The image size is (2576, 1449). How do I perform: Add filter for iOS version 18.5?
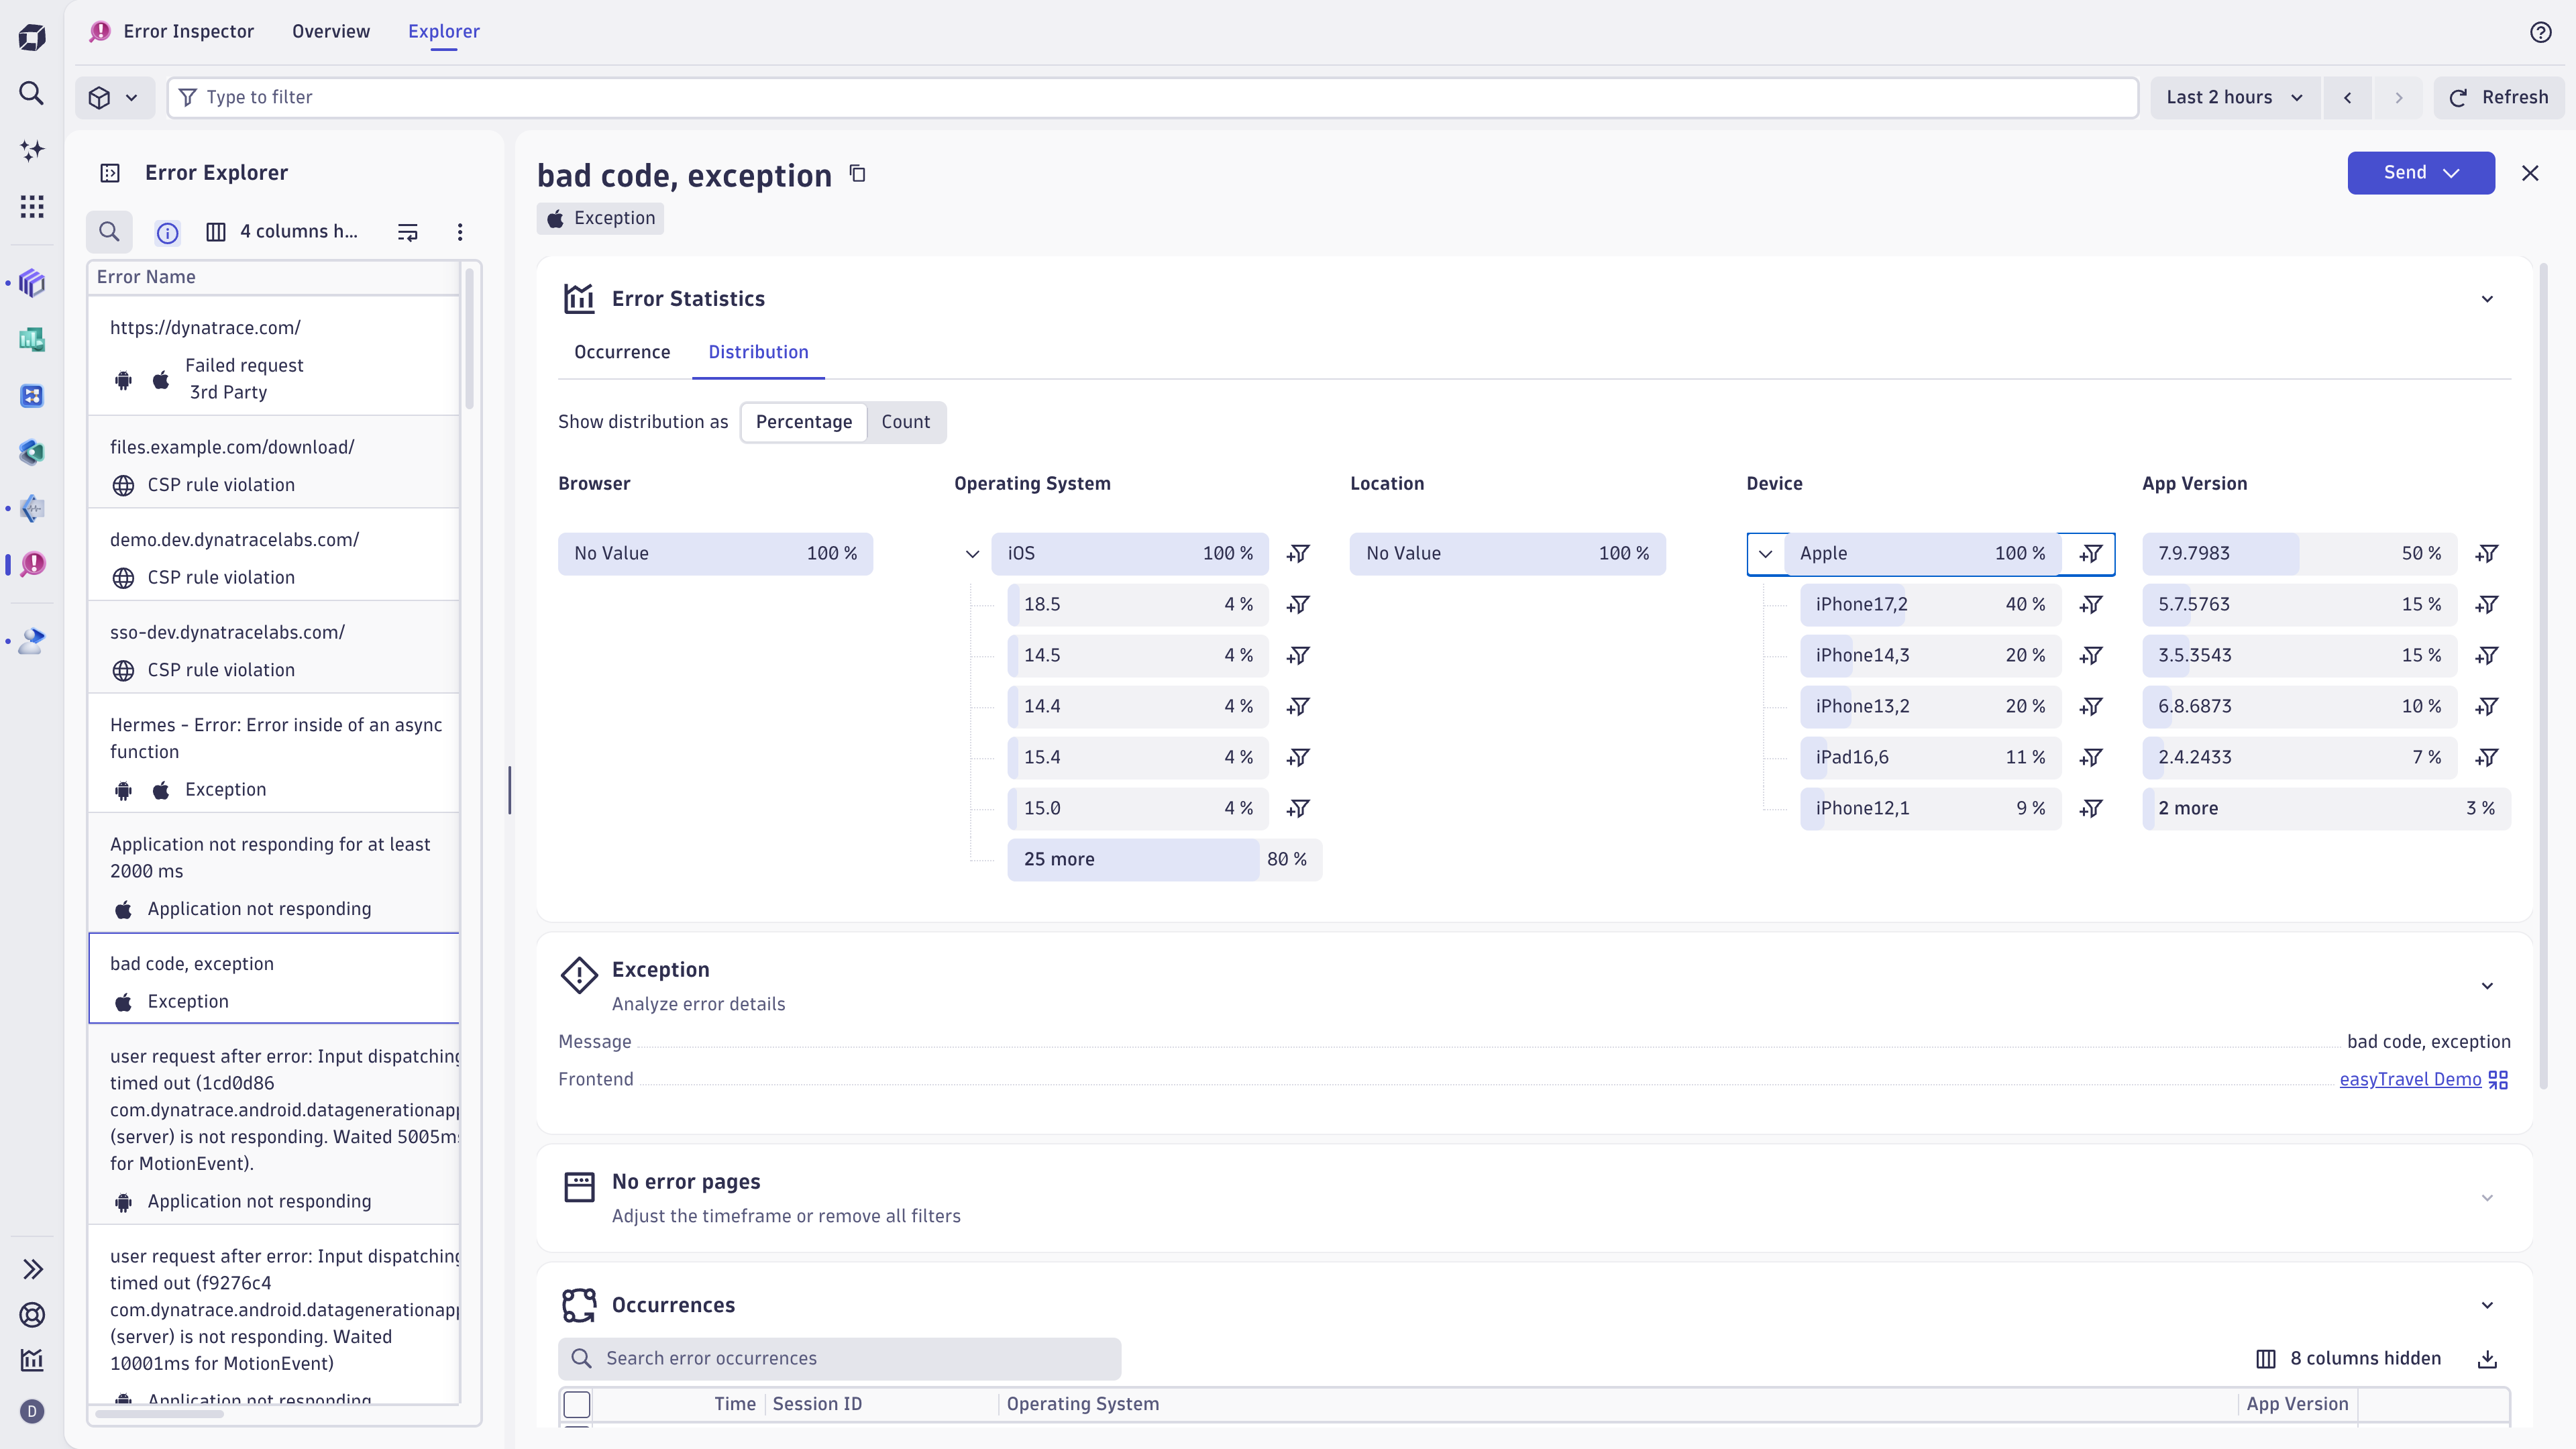click(x=1298, y=604)
